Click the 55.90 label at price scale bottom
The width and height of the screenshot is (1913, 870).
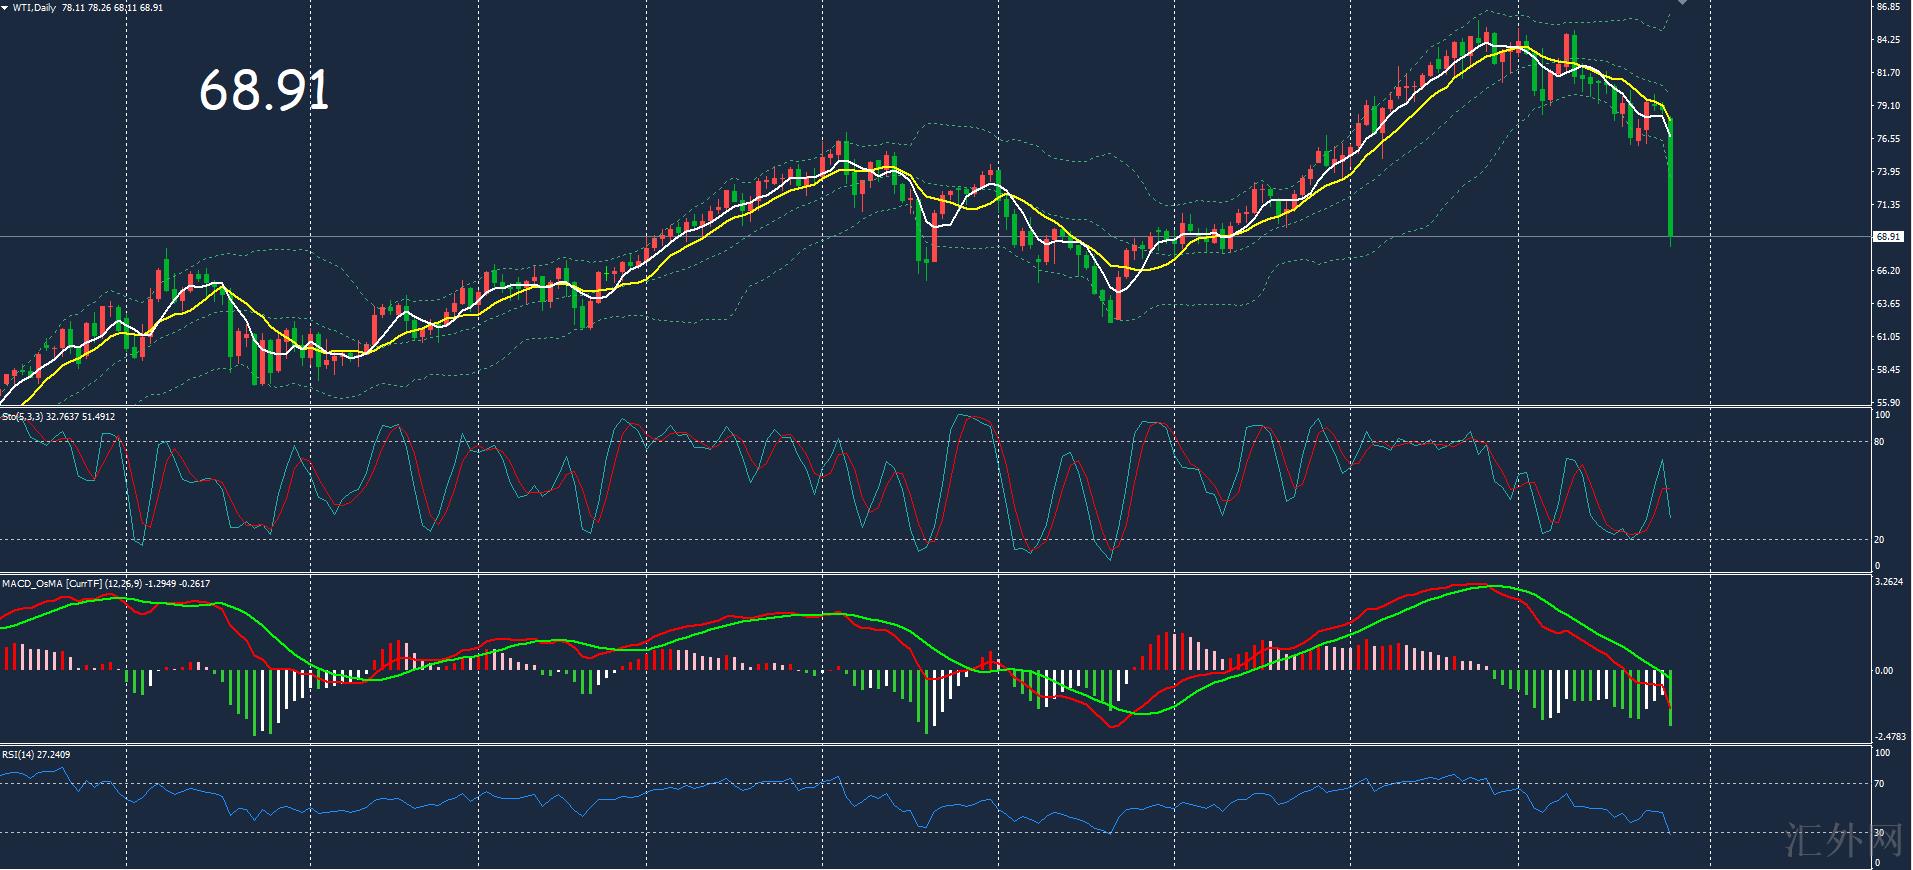tap(1888, 402)
